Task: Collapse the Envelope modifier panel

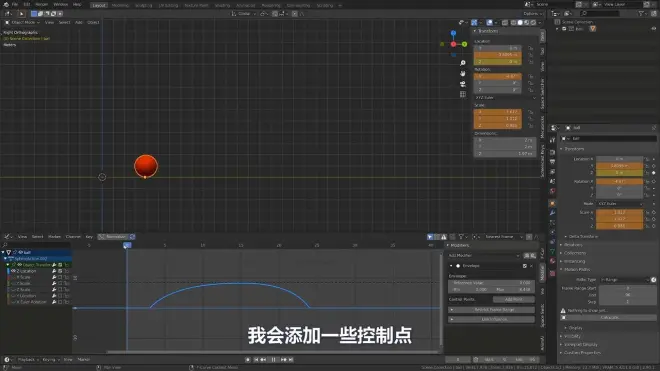Action: click(x=451, y=266)
